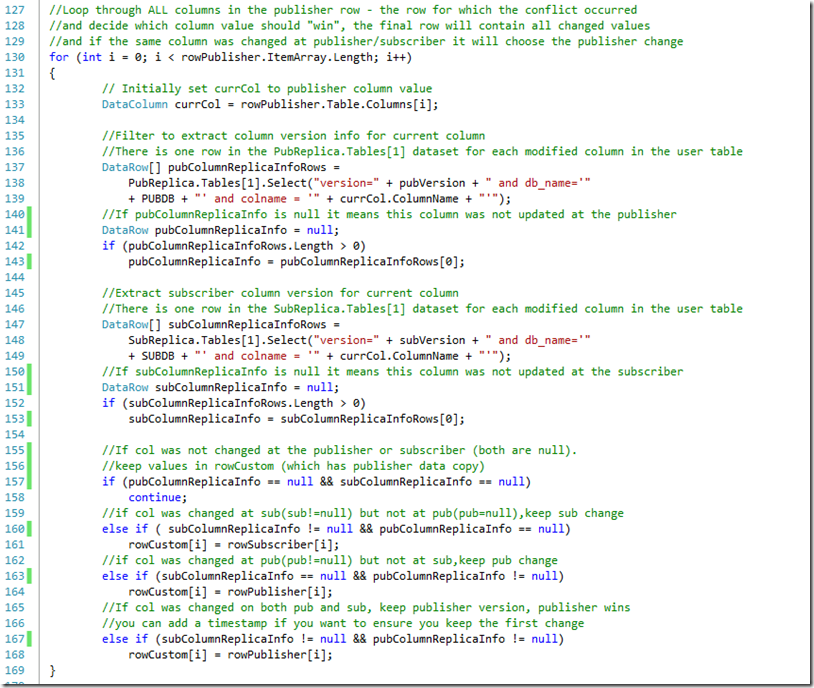Click comment about column not updated at the subscriber
This screenshot has width=814, height=688.
tap(392, 372)
